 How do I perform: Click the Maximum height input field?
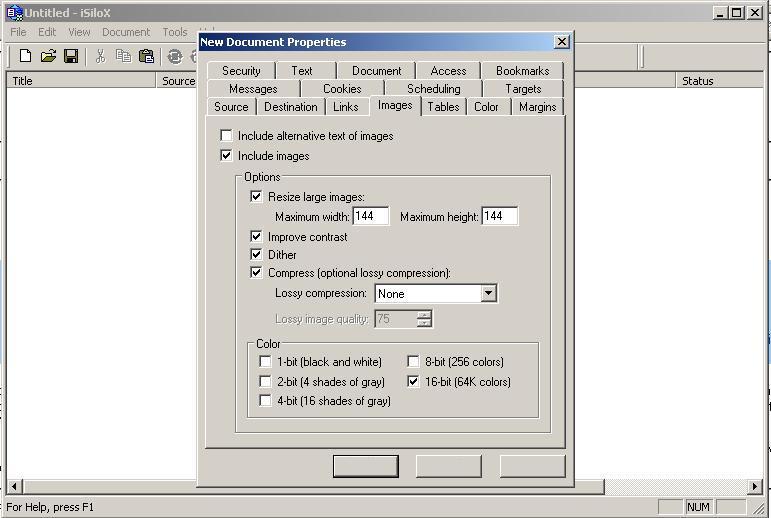pyautogui.click(x=500, y=216)
